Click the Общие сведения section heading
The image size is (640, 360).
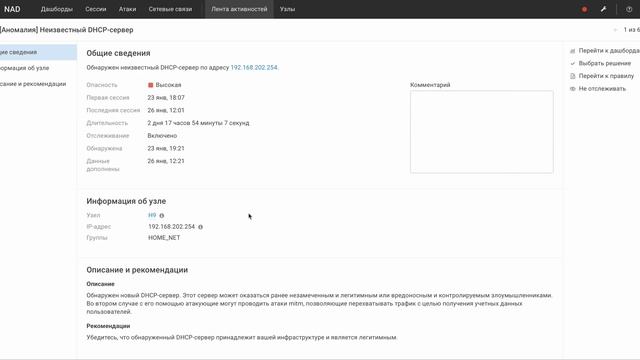[118, 53]
